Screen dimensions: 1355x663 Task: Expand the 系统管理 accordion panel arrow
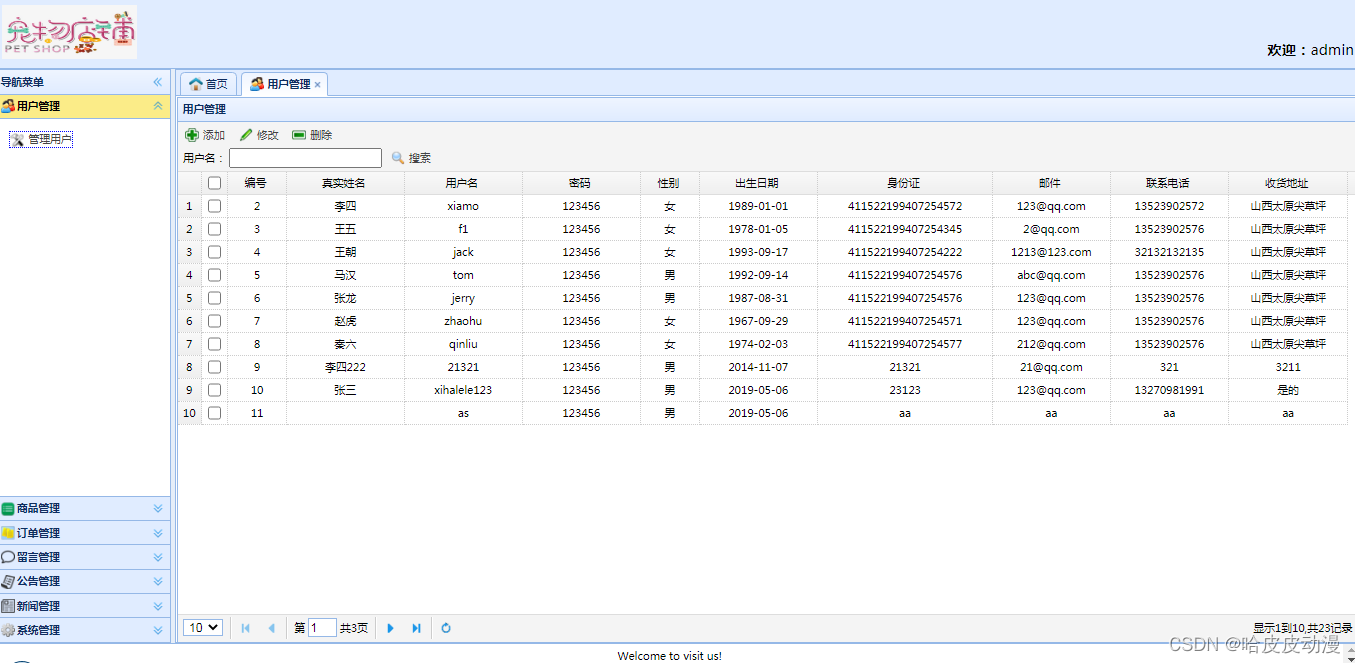(x=157, y=630)
